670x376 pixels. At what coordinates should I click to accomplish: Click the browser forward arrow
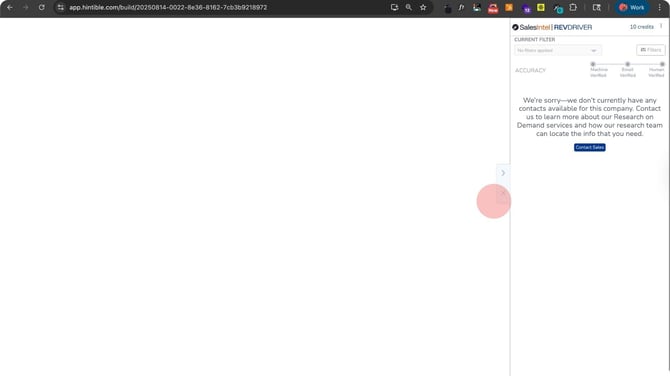tap(26, 7)
